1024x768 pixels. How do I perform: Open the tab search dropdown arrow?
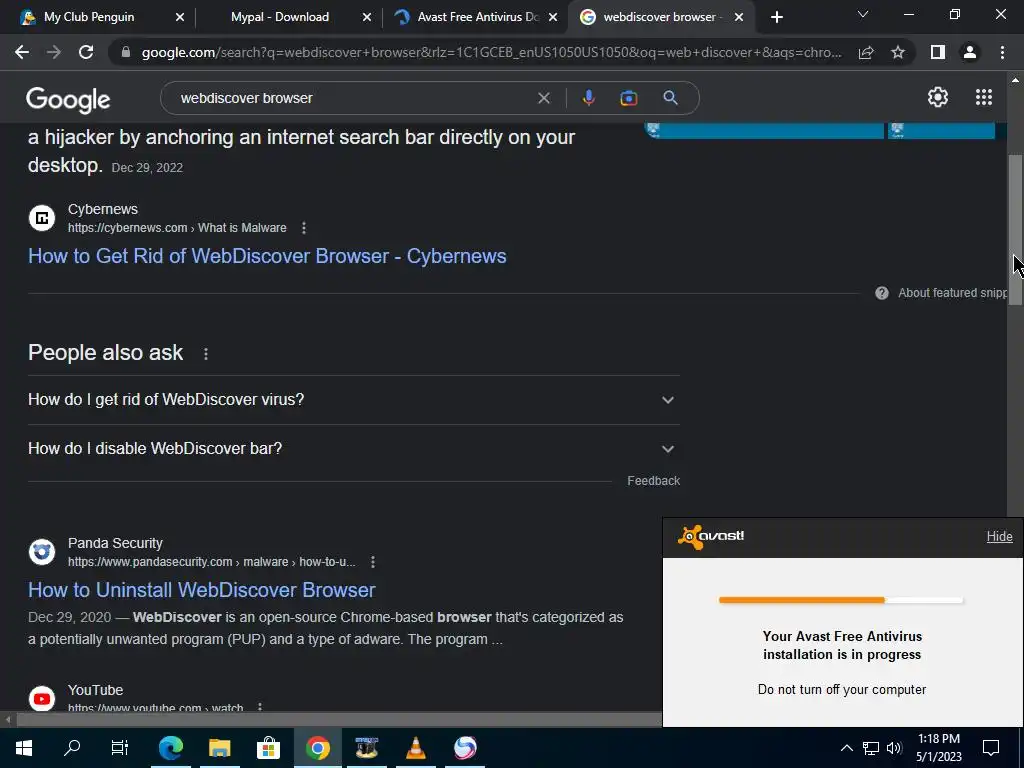(863, 15)
